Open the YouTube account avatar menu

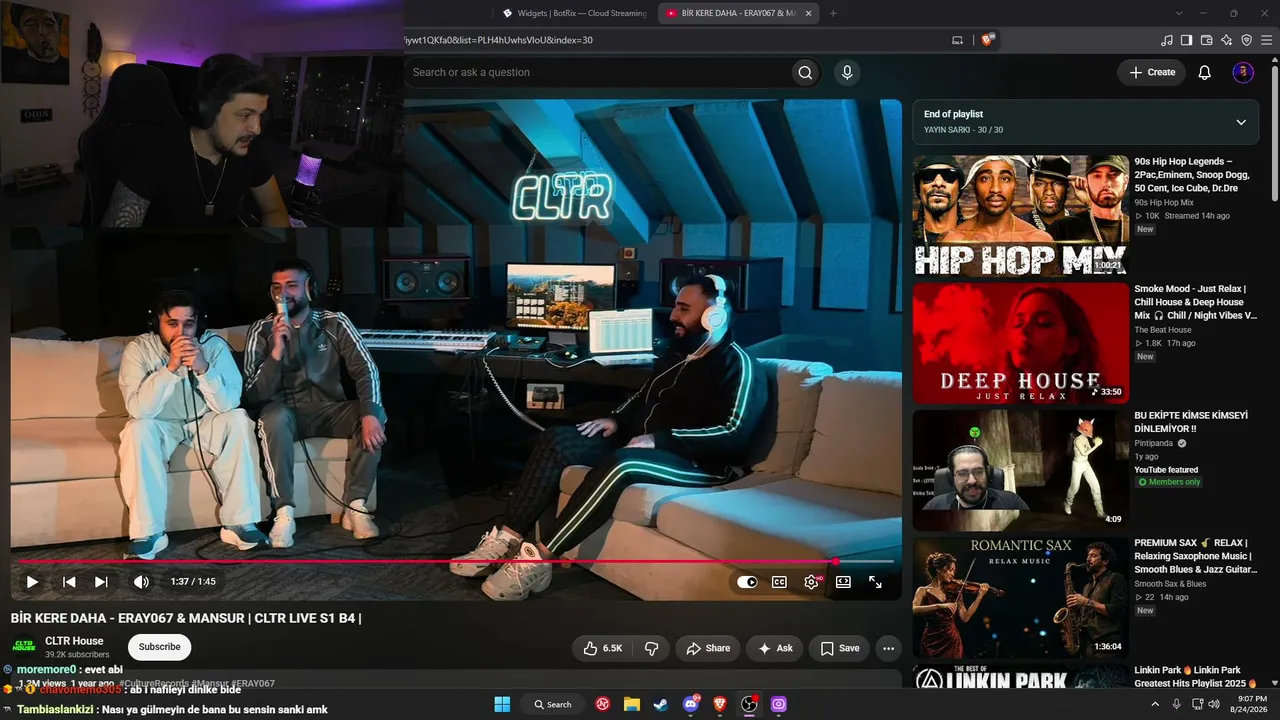[x=1243, y=72]
